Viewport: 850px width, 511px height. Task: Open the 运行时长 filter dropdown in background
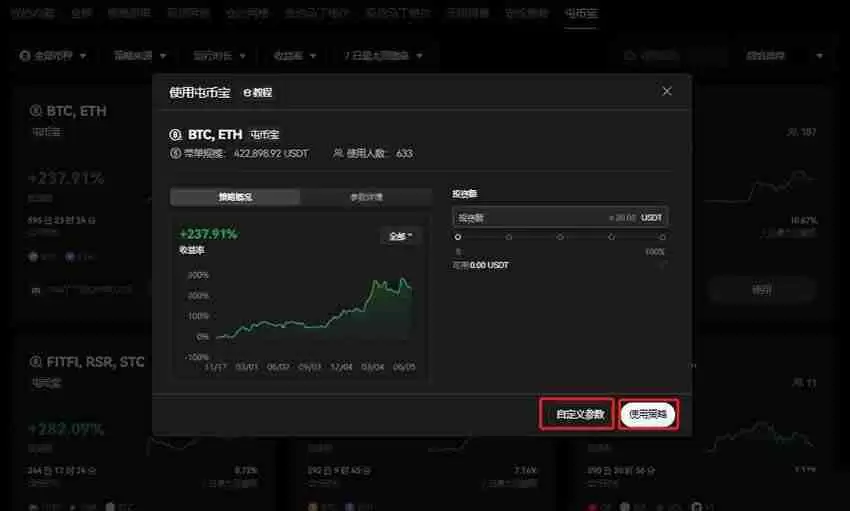click(x=220, y=55)
